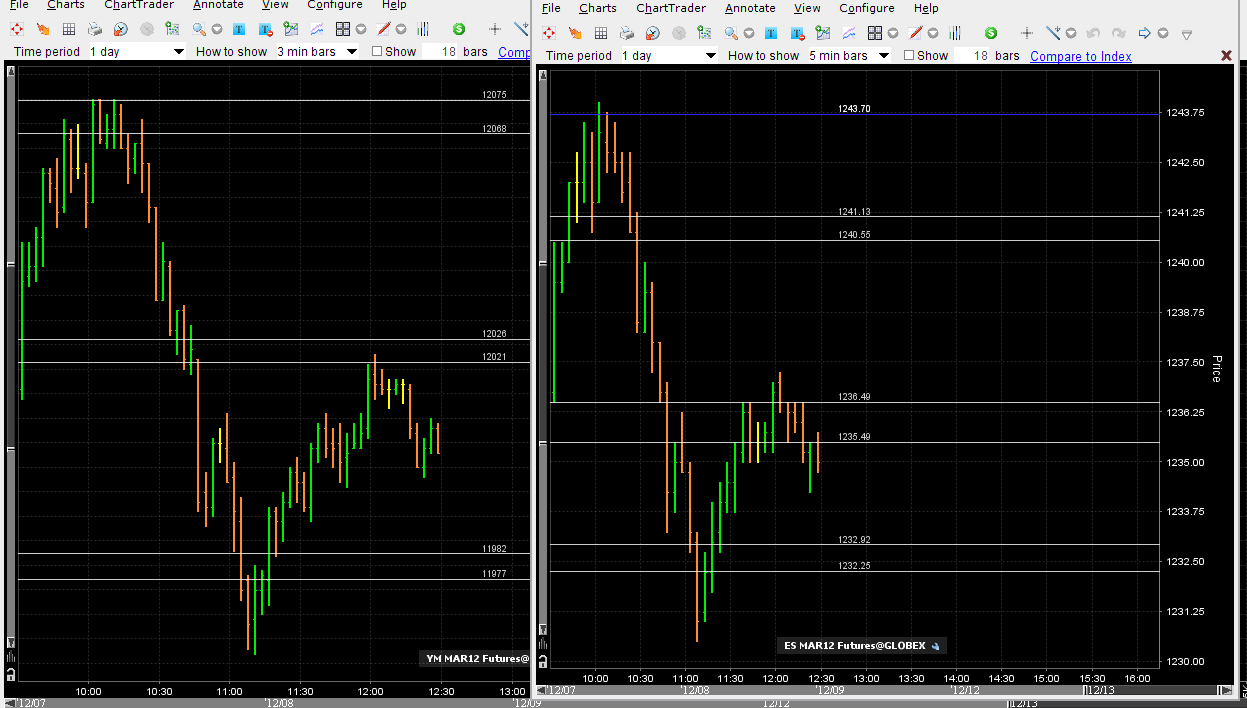Select the magnifier zoom tool in the ES chart
Image resolution: width=1247 pixels, height=708 pixels.
pos(731,33)
